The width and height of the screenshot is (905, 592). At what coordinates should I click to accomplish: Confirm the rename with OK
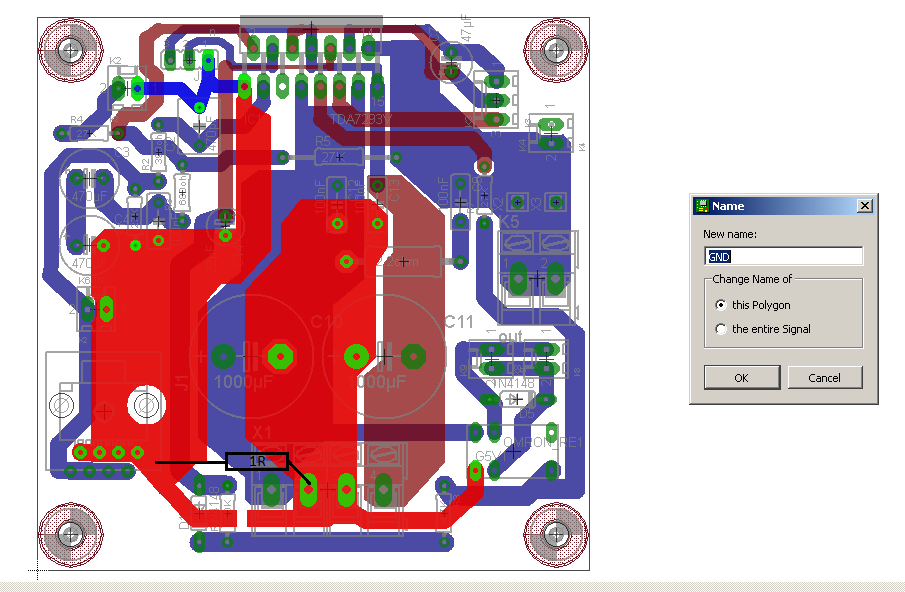[x=742, y=377]
